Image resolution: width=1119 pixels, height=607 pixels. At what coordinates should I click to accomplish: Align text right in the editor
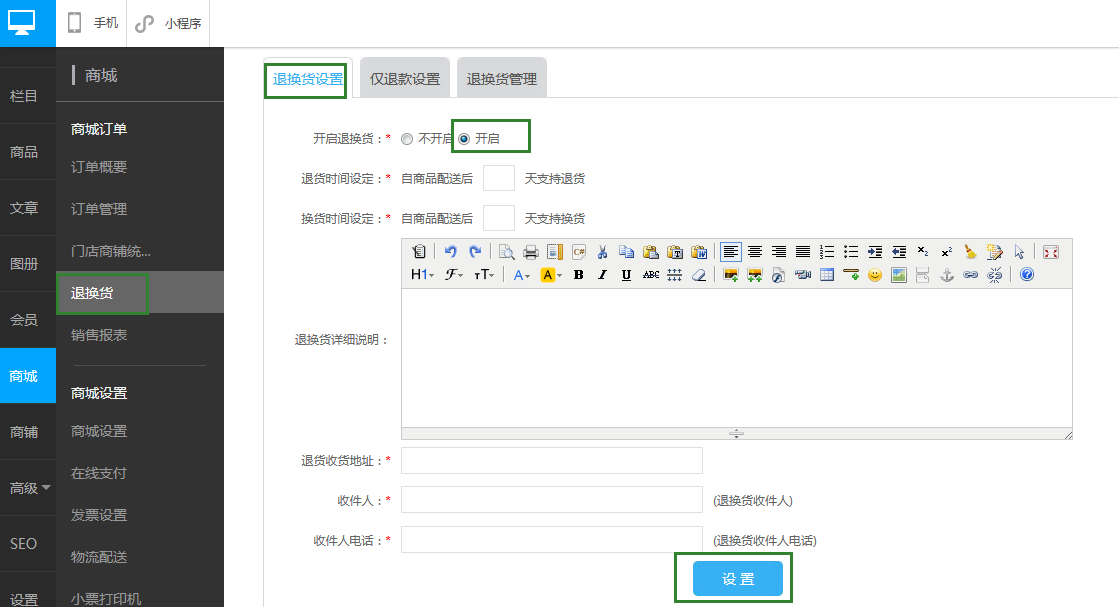point(779,252)
